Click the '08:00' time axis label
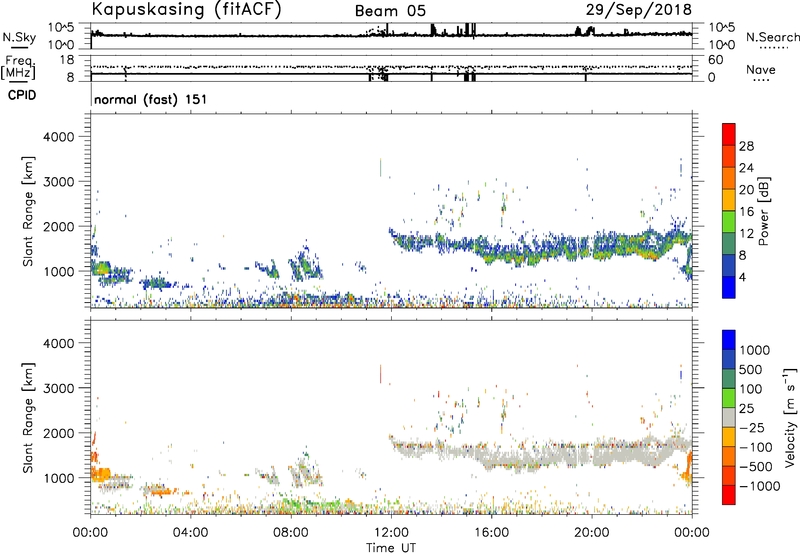The width and height of the screenshot is (800, 554). point(291,533)
